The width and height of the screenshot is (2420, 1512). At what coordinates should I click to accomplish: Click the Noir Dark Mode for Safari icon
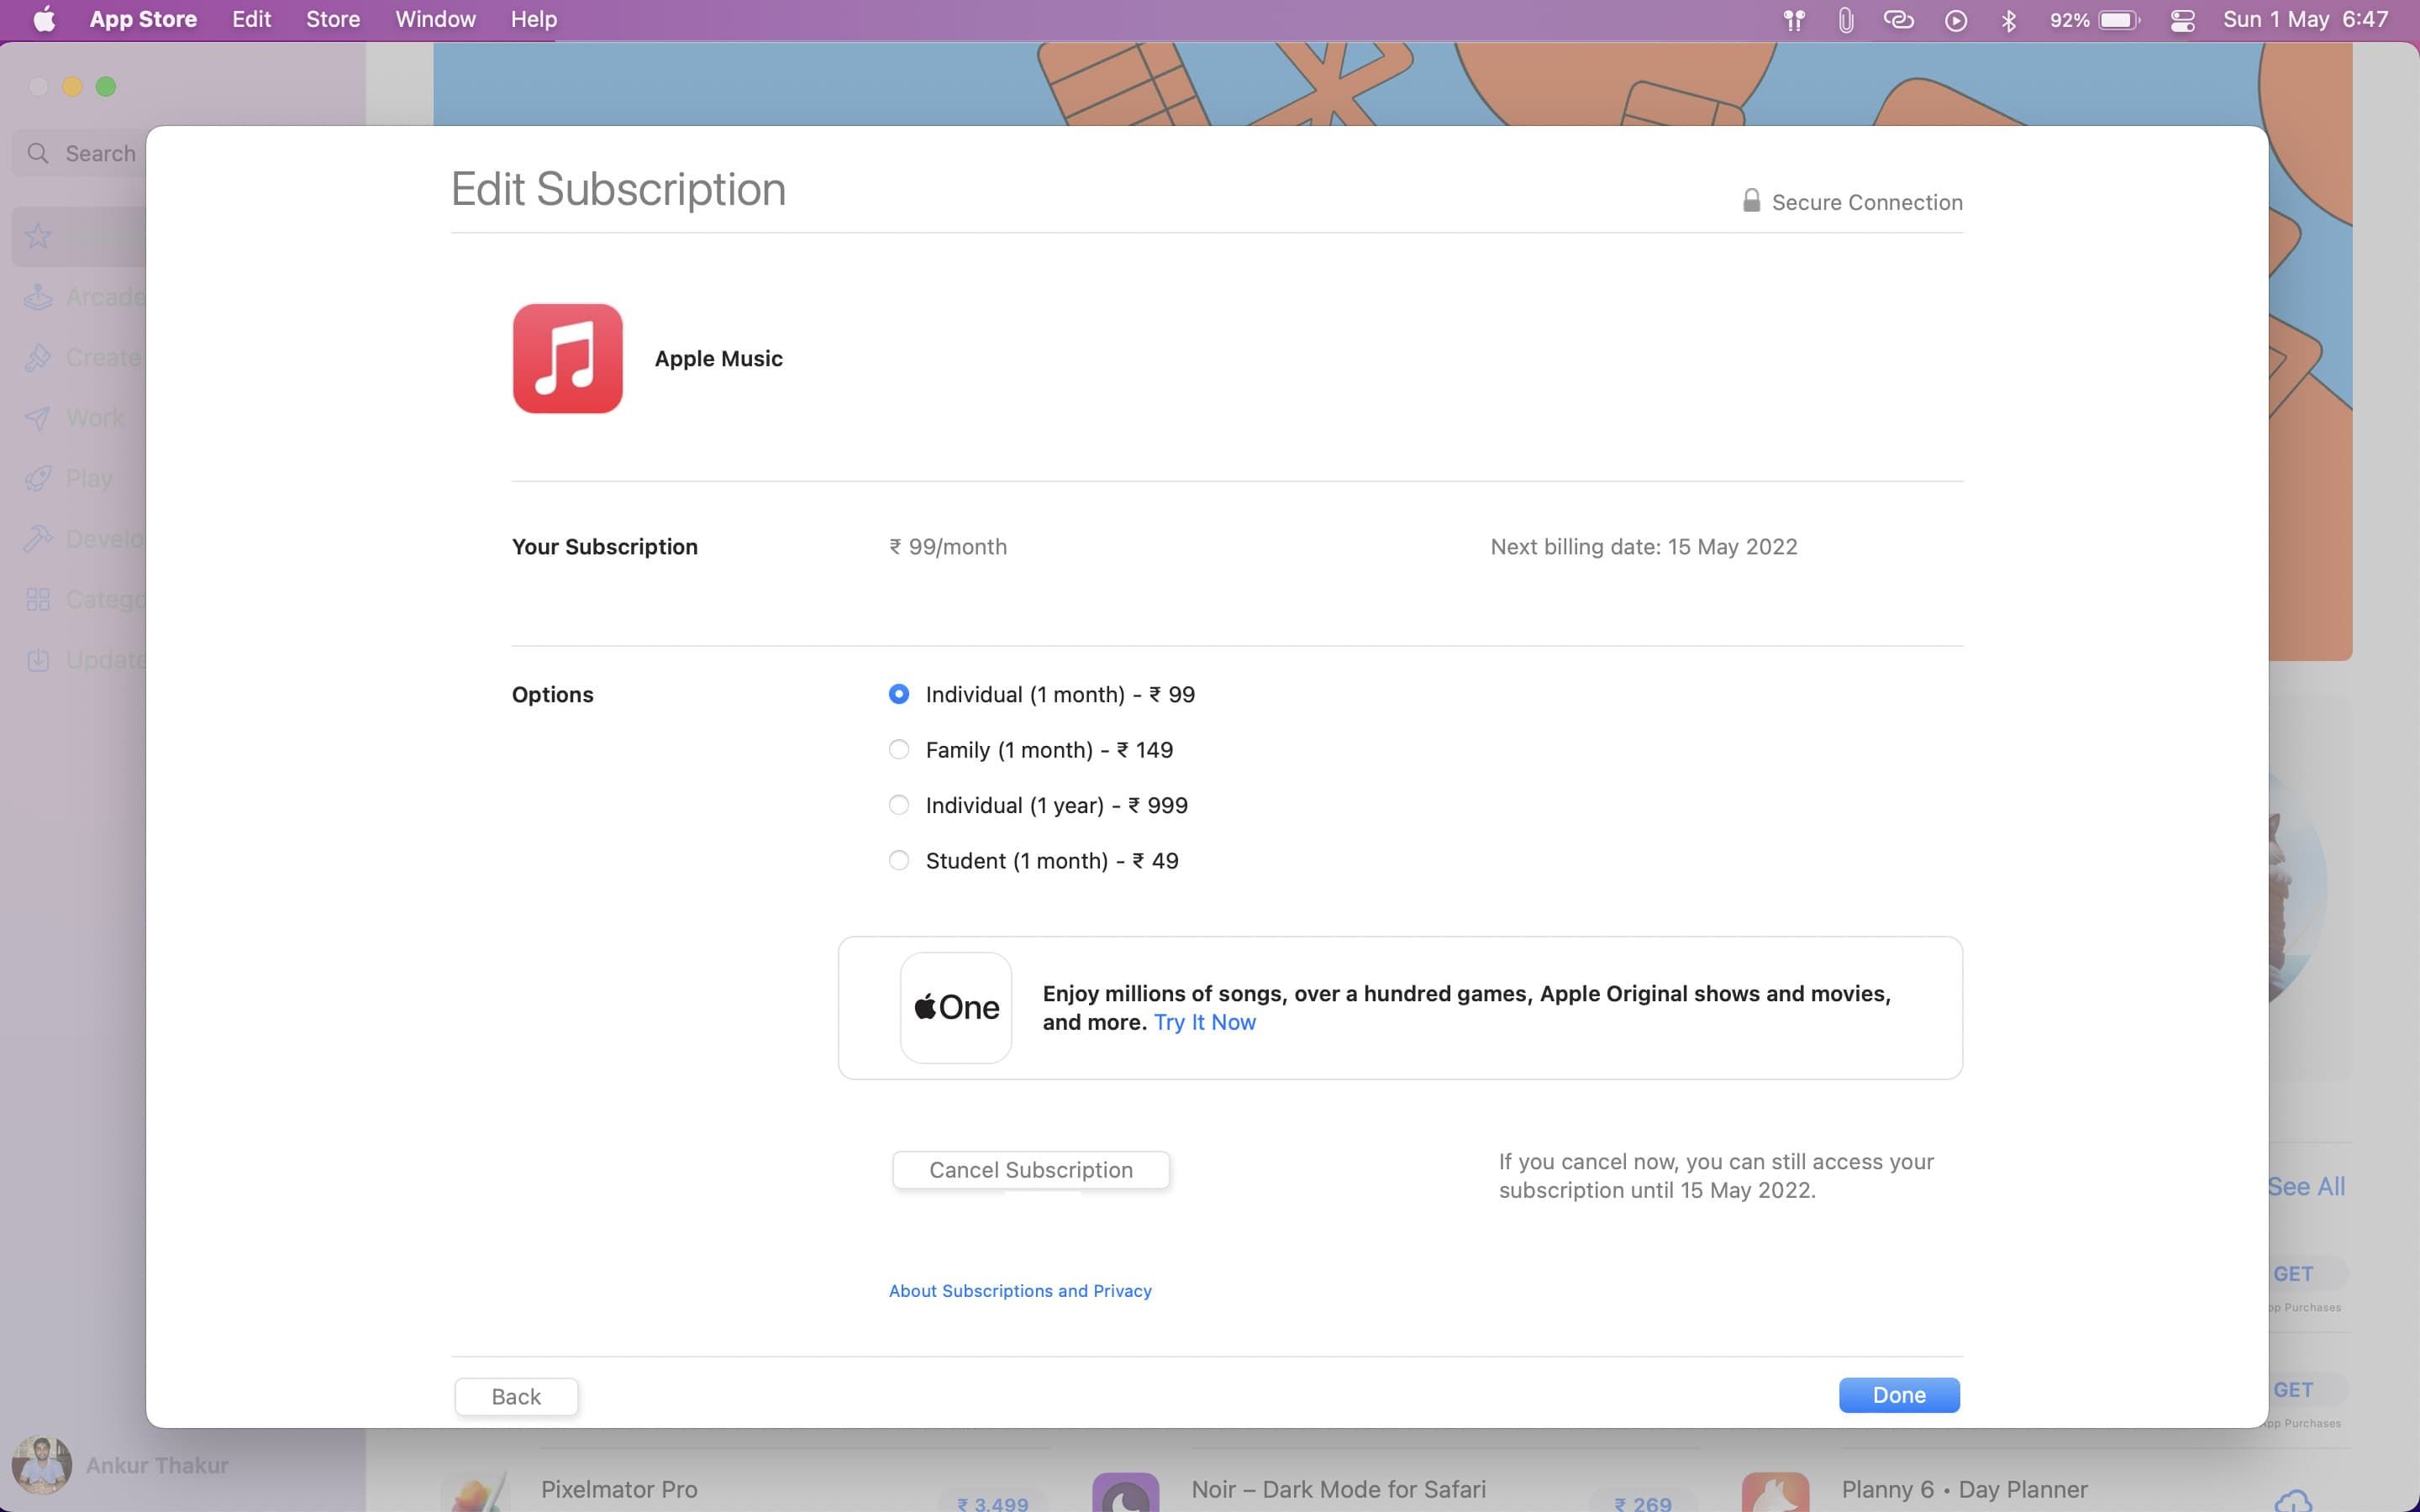click(1126, 1492)
